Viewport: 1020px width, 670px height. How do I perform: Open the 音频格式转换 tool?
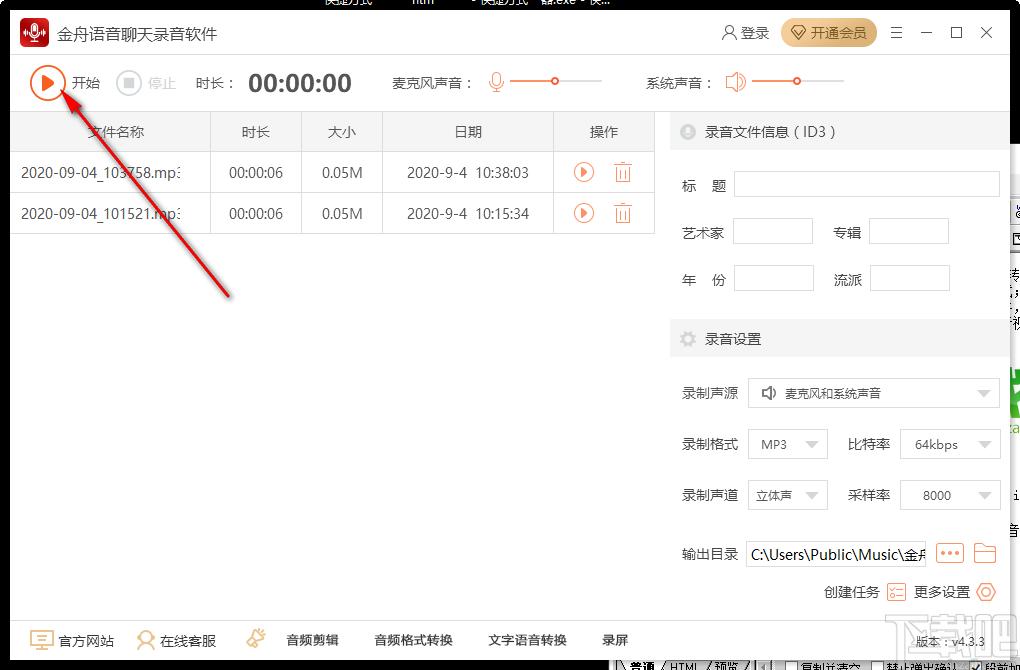(413, 640)
